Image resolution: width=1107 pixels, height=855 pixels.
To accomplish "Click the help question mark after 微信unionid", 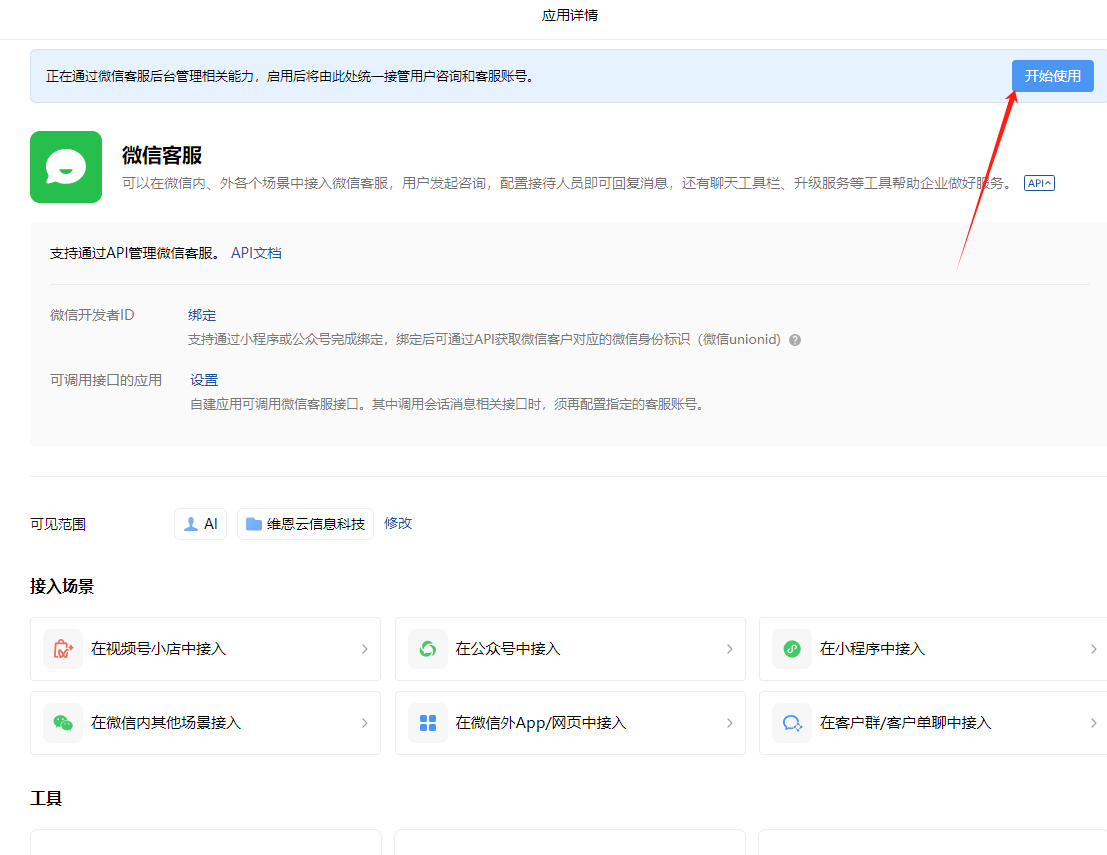I will click(x=795, y=340).
